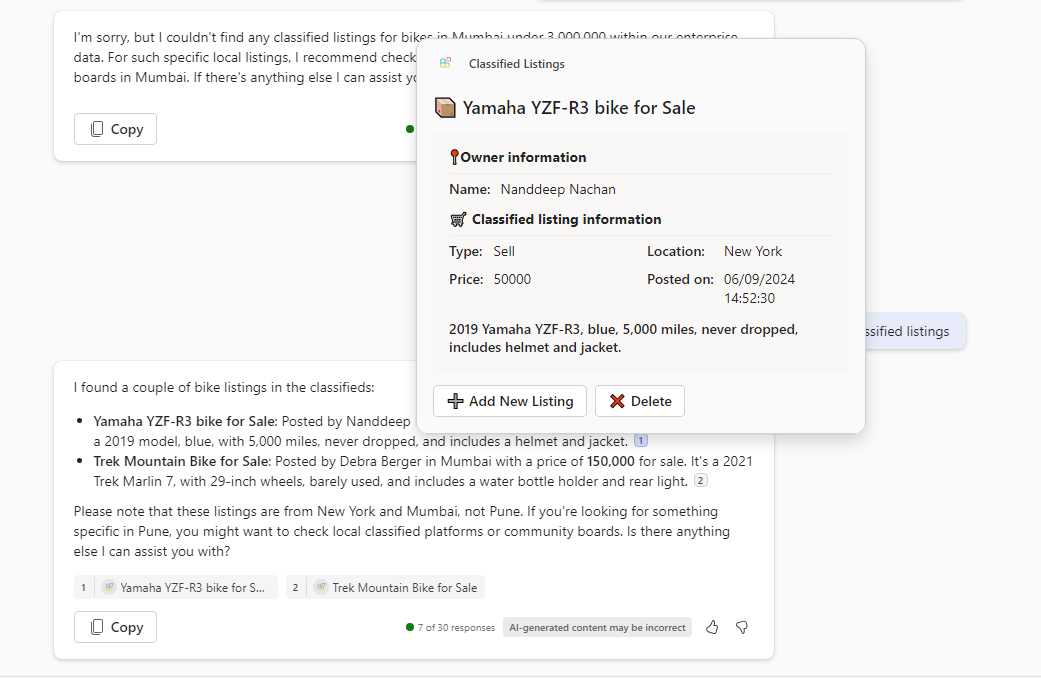Select owner name Nanddeep Nachan
The height and width of the screenshot is (678, 1041).
(x=557, y=189)
